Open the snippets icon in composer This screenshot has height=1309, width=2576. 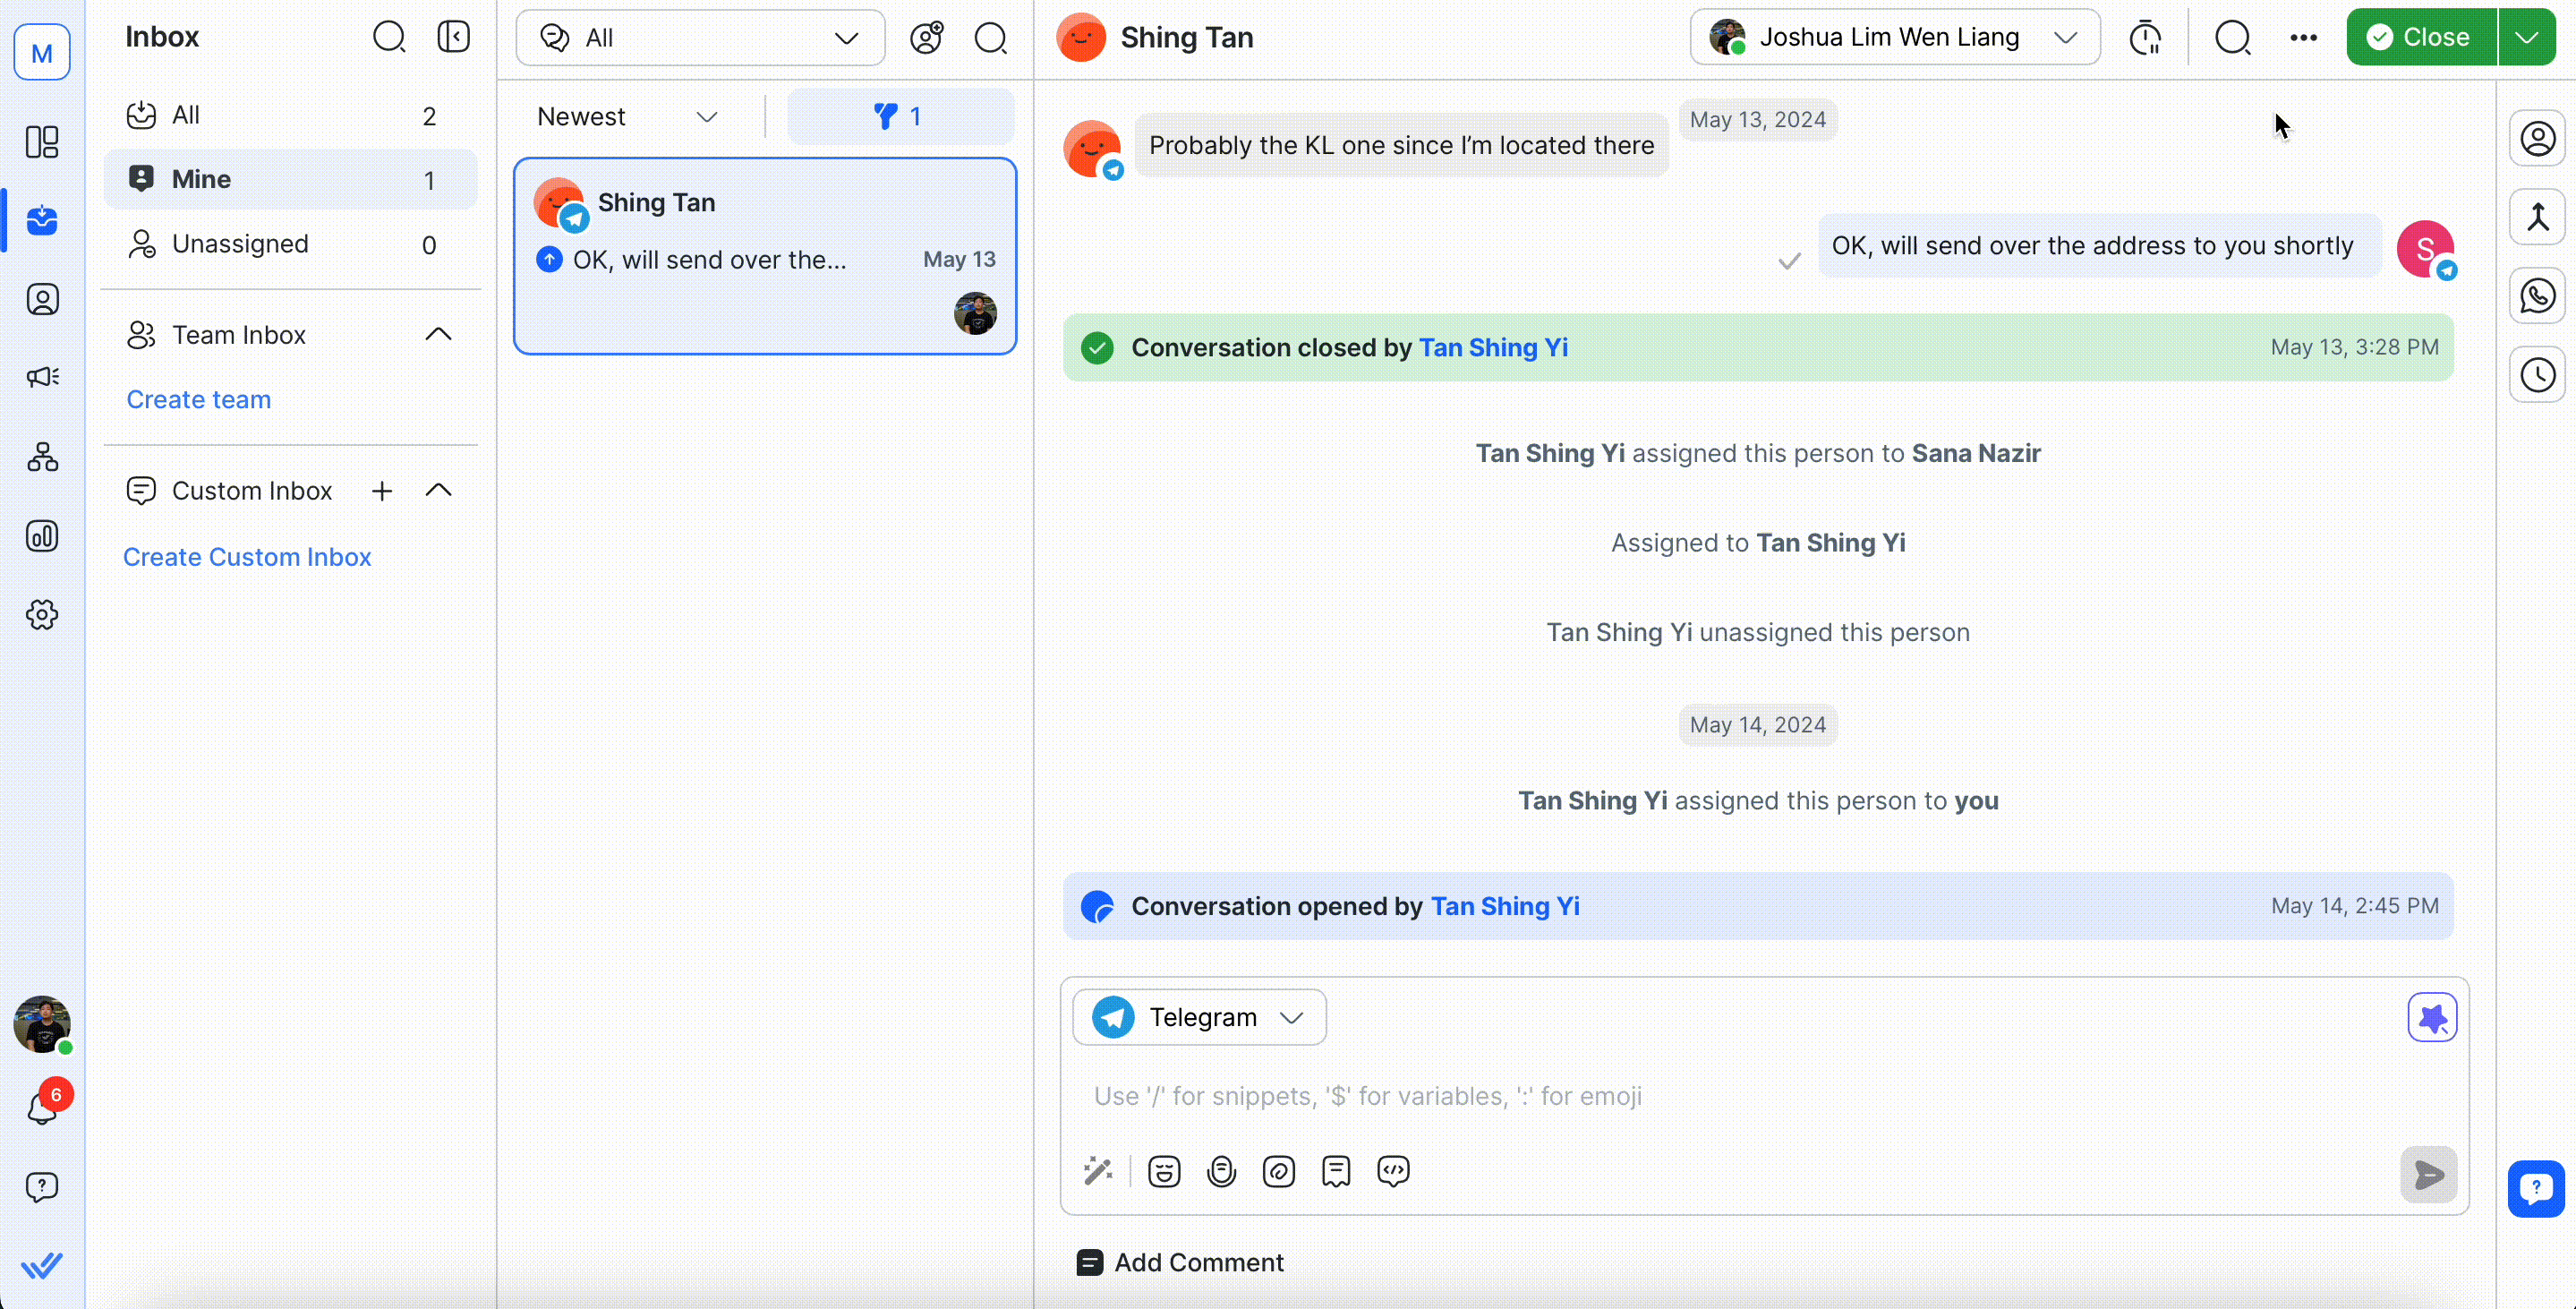[x=1336, y=1170]
